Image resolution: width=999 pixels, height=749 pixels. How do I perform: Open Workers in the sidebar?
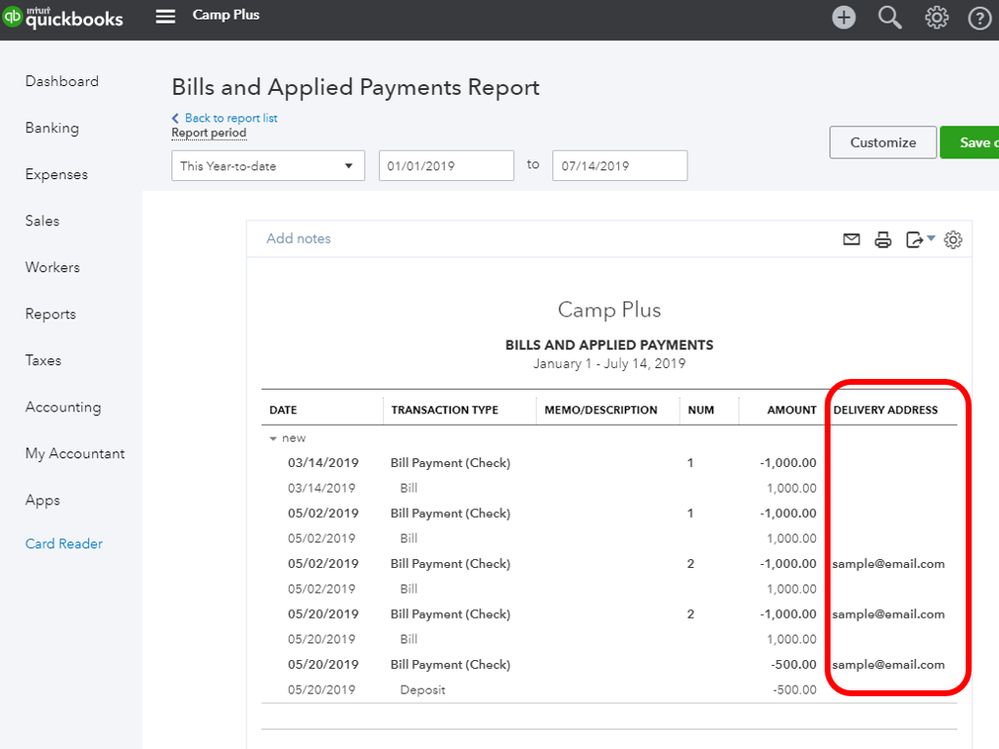(52, 268)
